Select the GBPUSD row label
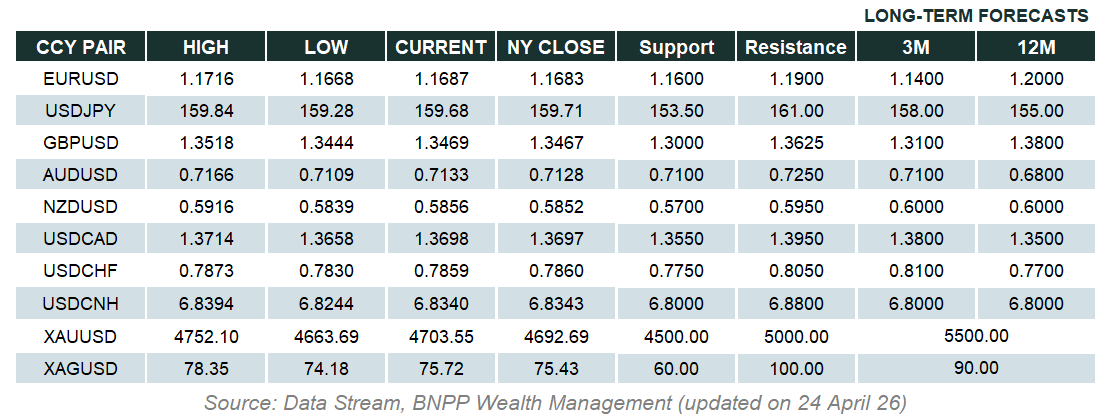Viewport: 1103px width, 418px height. click(81, 143)
